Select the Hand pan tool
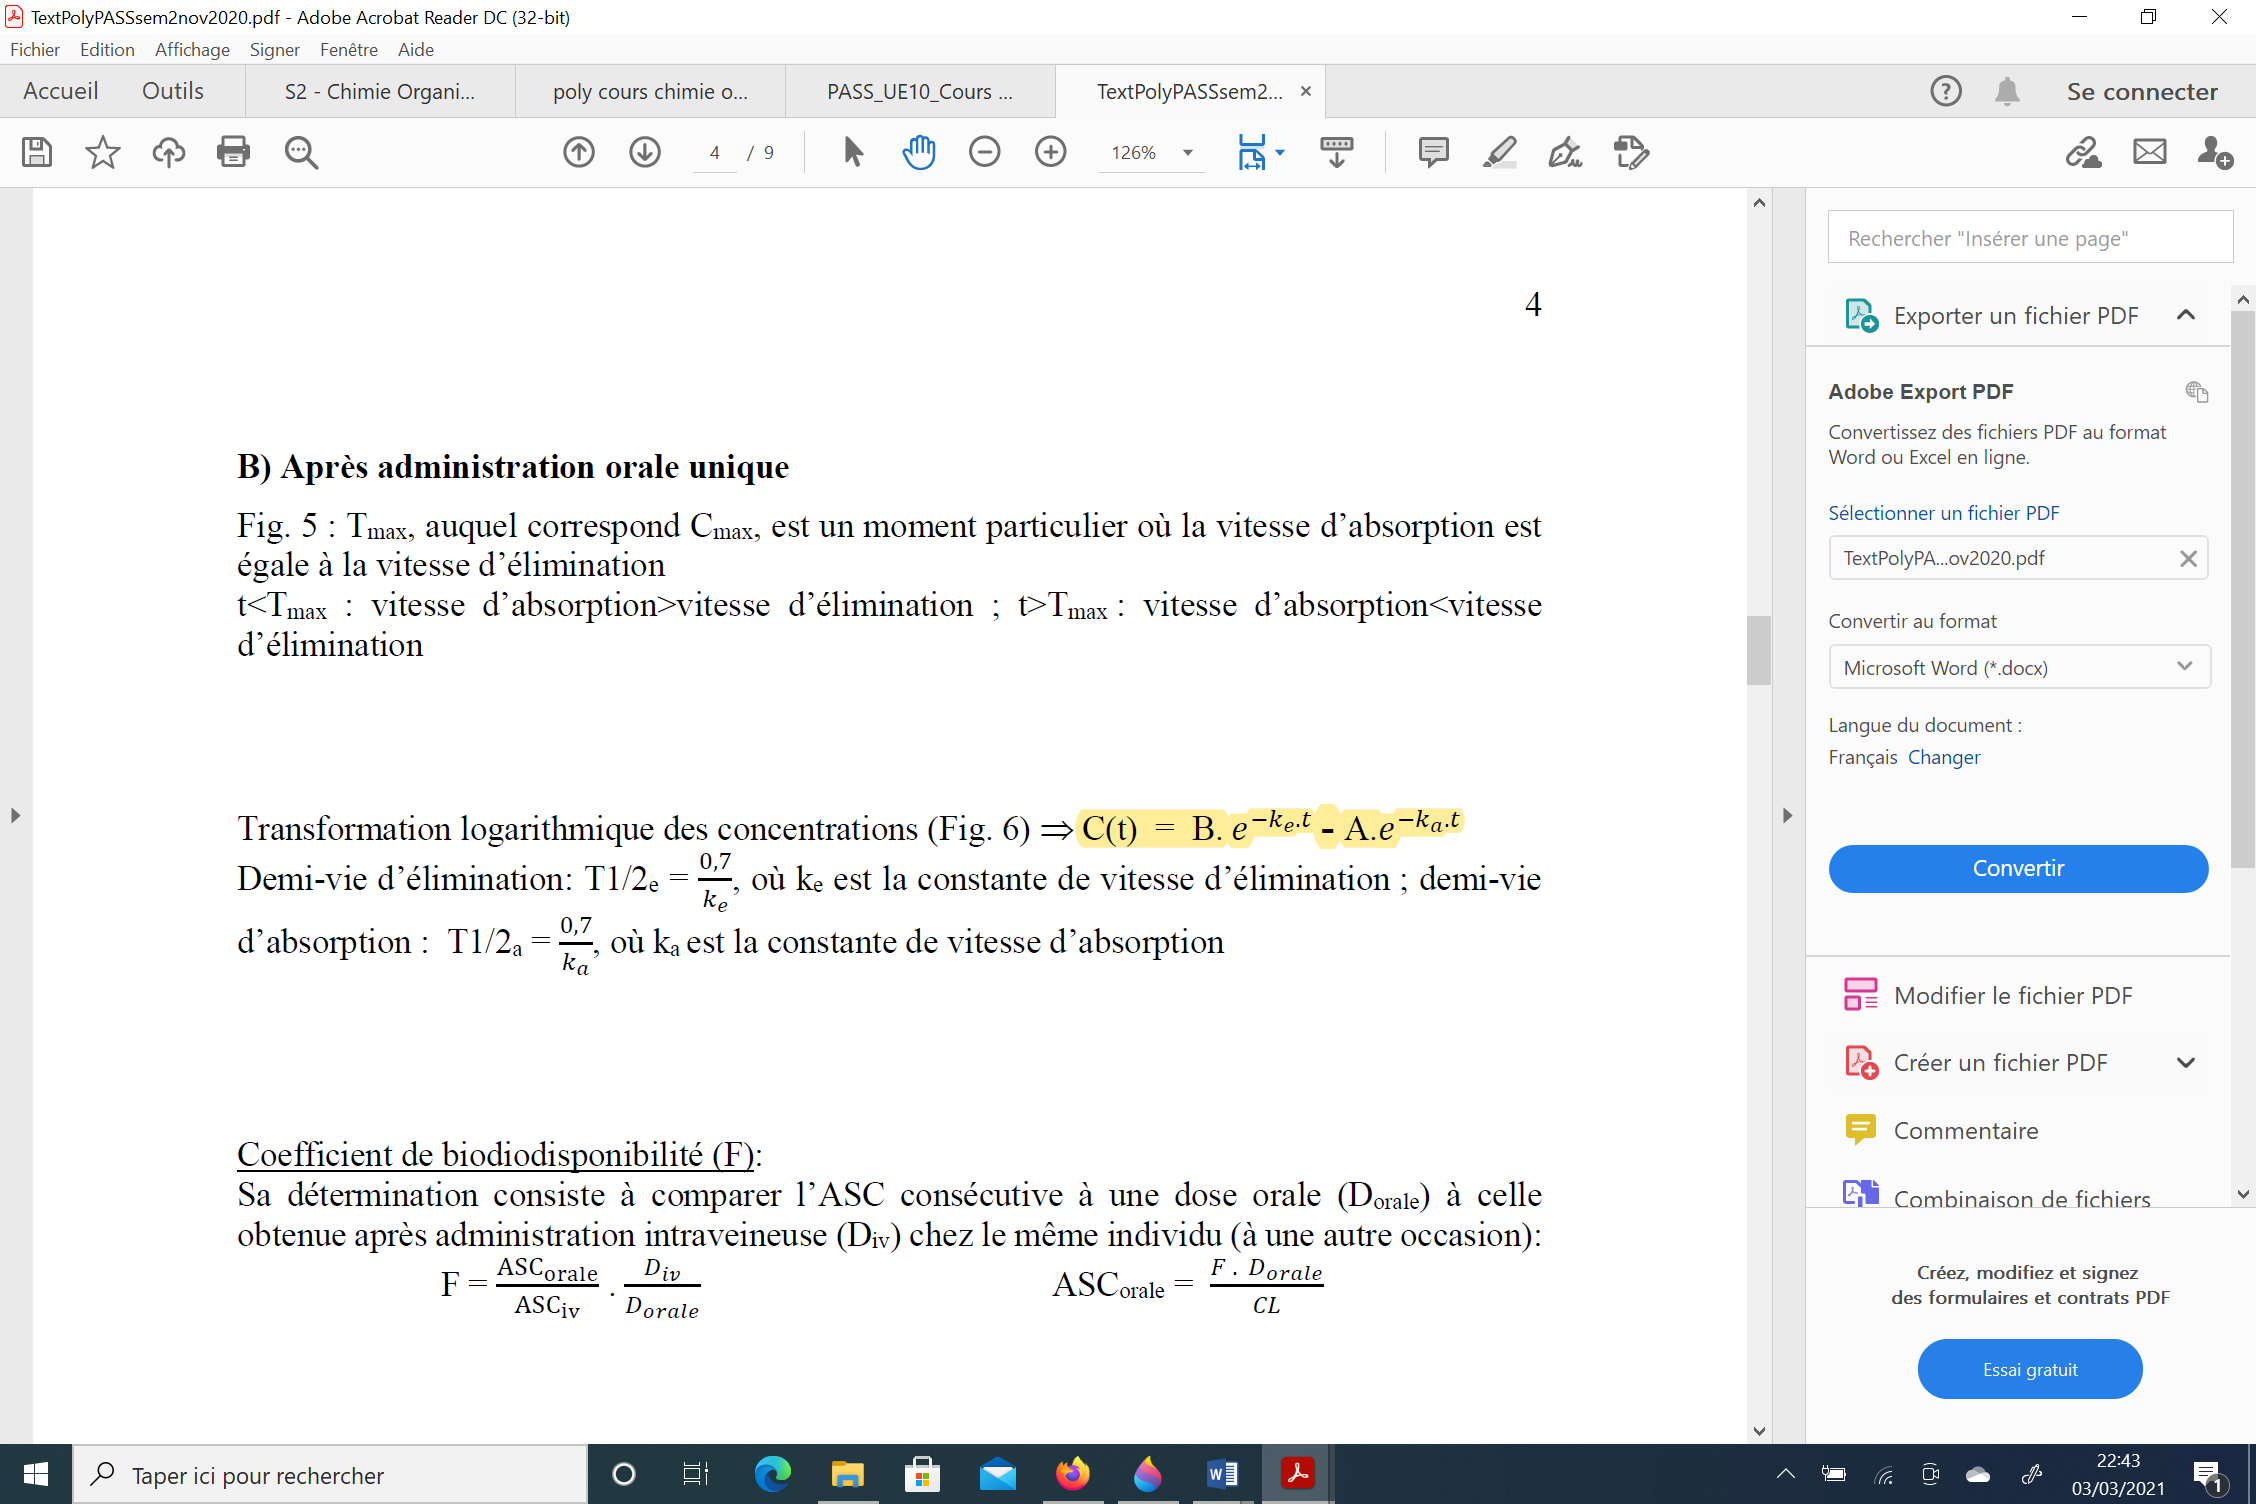The height and width of the screenshot is (1504, 2256). [918, 152]
